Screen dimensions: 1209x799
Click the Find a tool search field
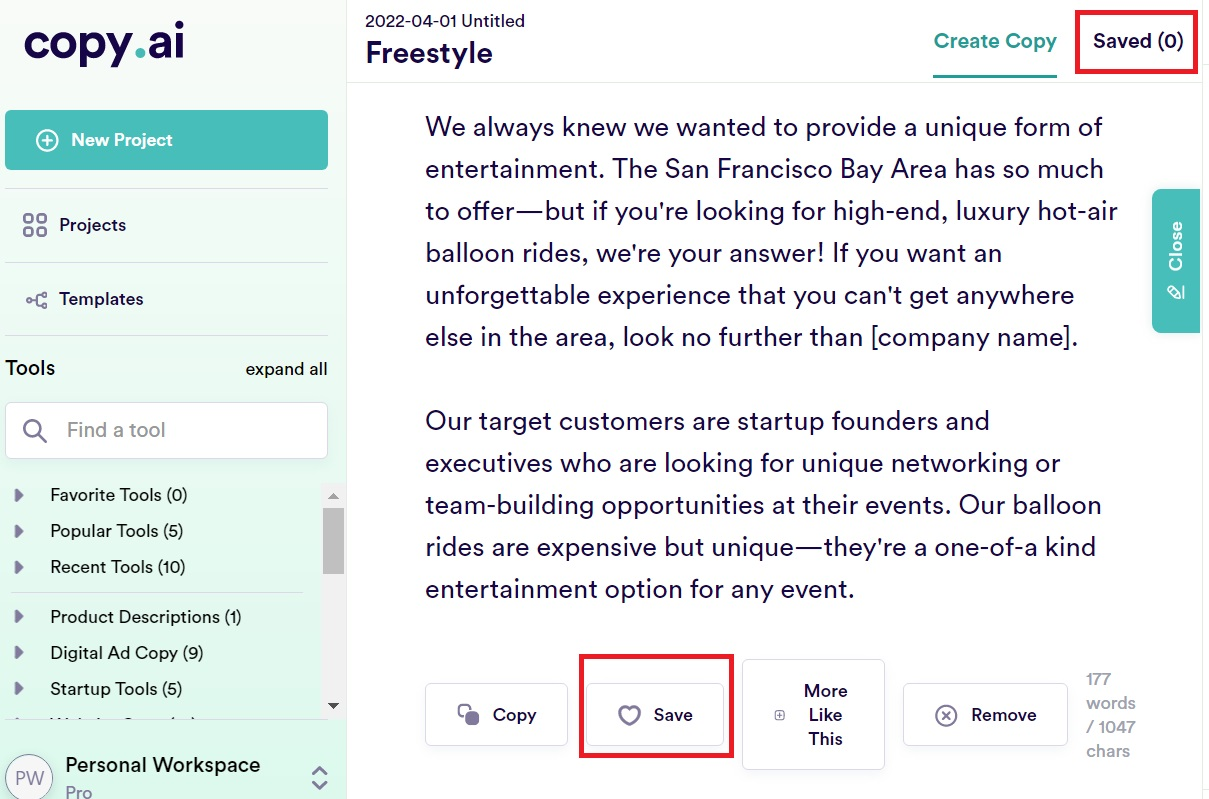click(x=166, y=430)
